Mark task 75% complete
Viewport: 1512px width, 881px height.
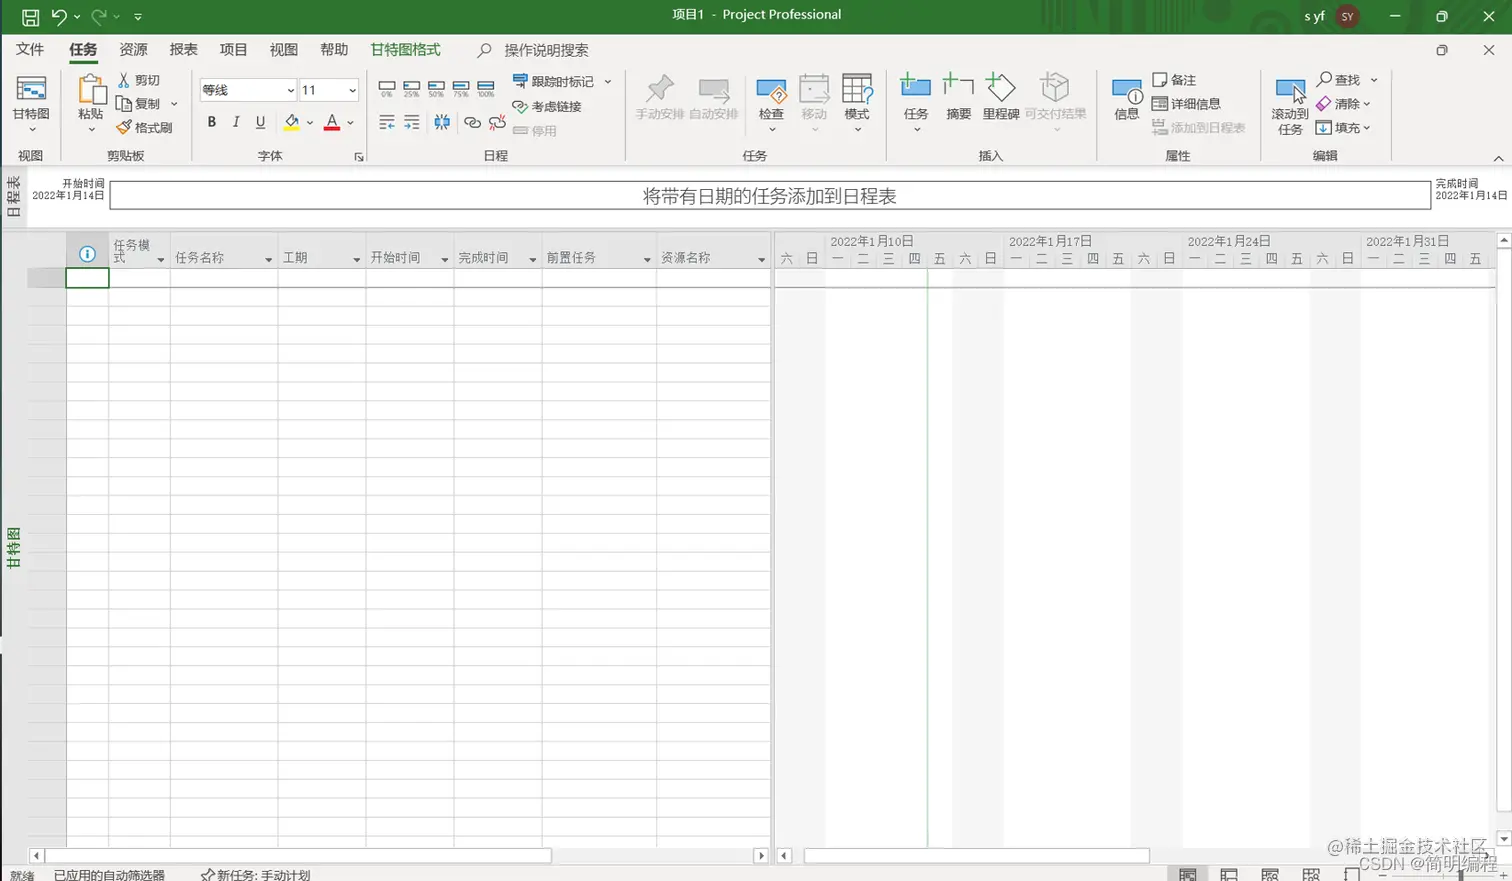pos(461,89)
